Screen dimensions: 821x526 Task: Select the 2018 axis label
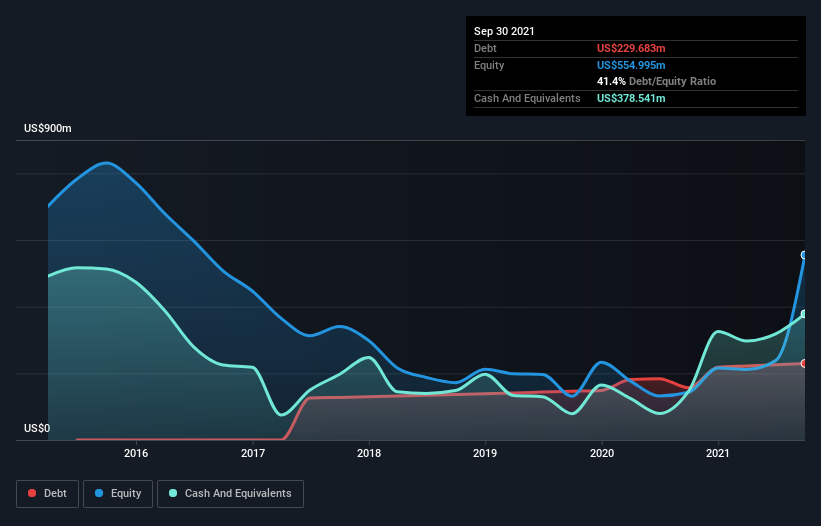pos(369,453)
